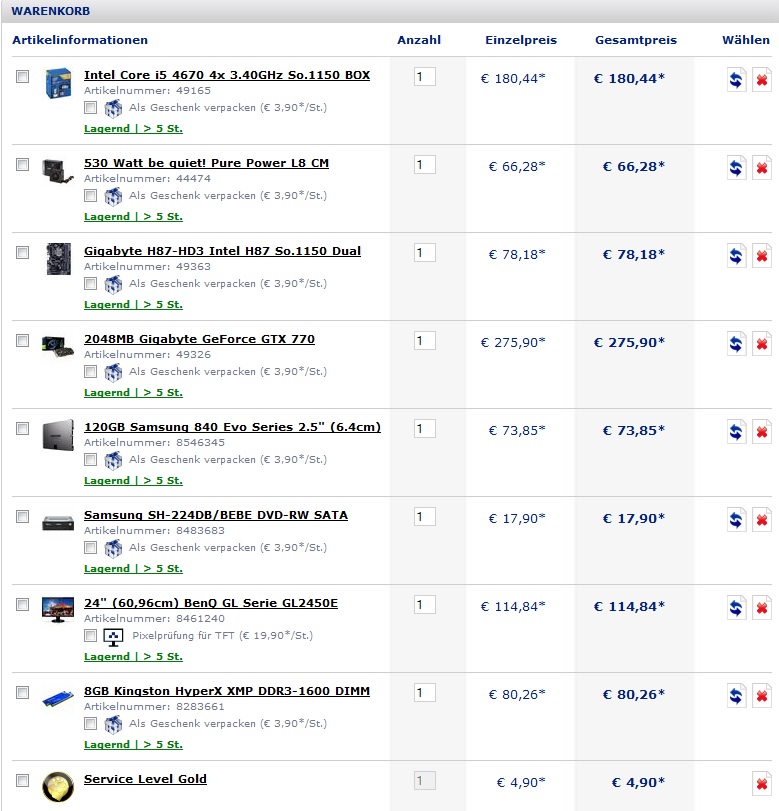Select the Service Level Gold row checkbox

(22, 780)
